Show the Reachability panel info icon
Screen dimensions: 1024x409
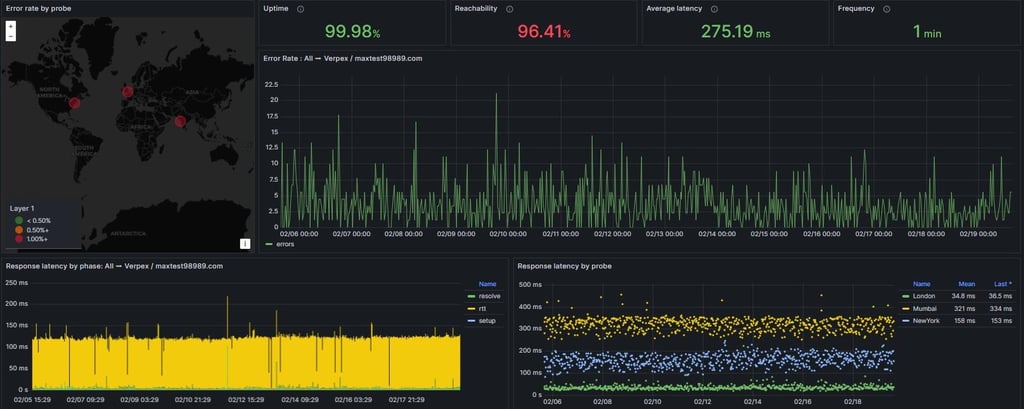point(509,9)
